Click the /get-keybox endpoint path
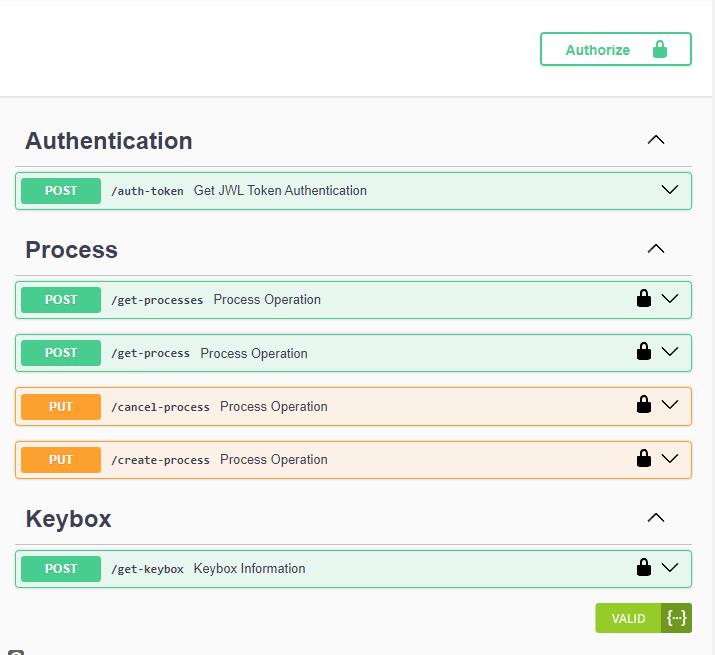715x655 pixels. tap(147, 569)
